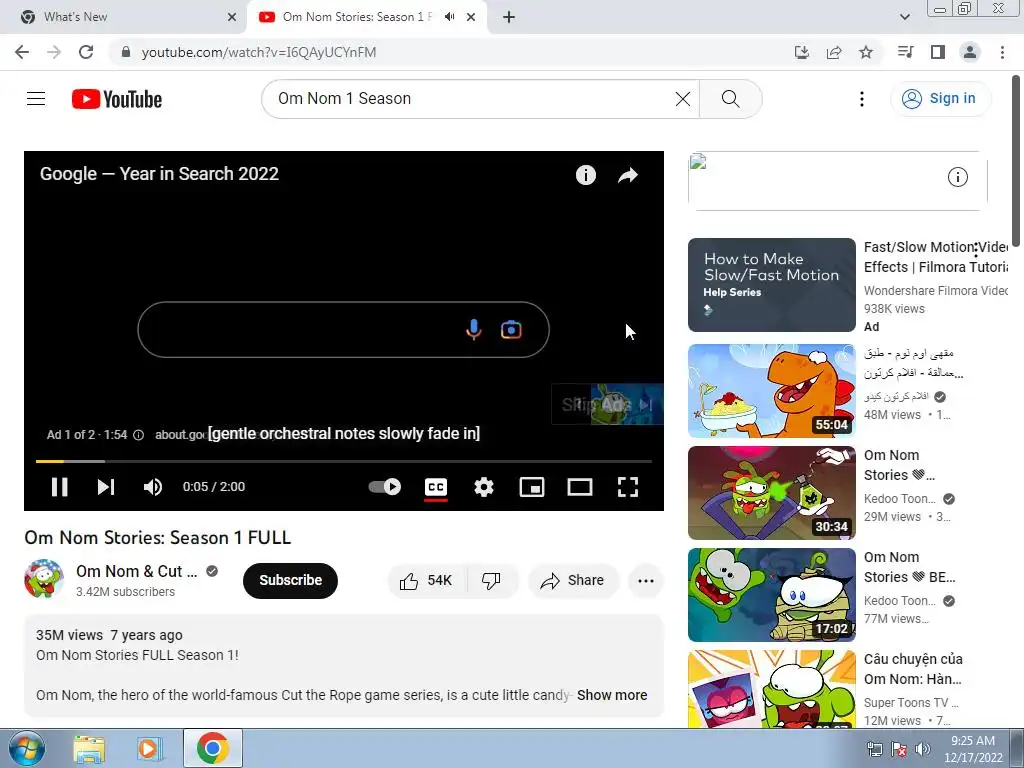Open the about.google ad link
Screen dimensions: 1024x768
tap(180, 434)
